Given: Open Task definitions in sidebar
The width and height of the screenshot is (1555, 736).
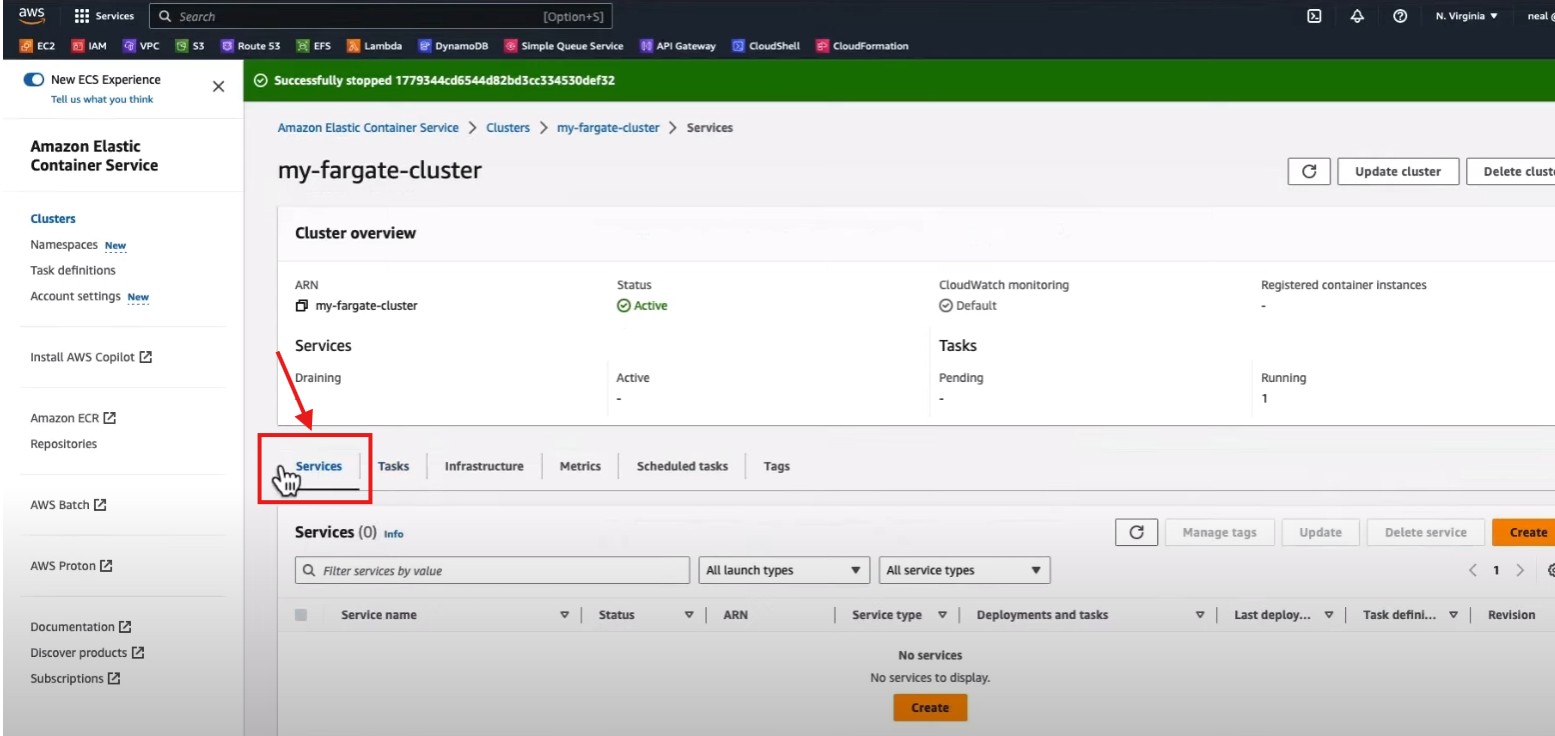Looking at the screenshot, I should (73, 270).
